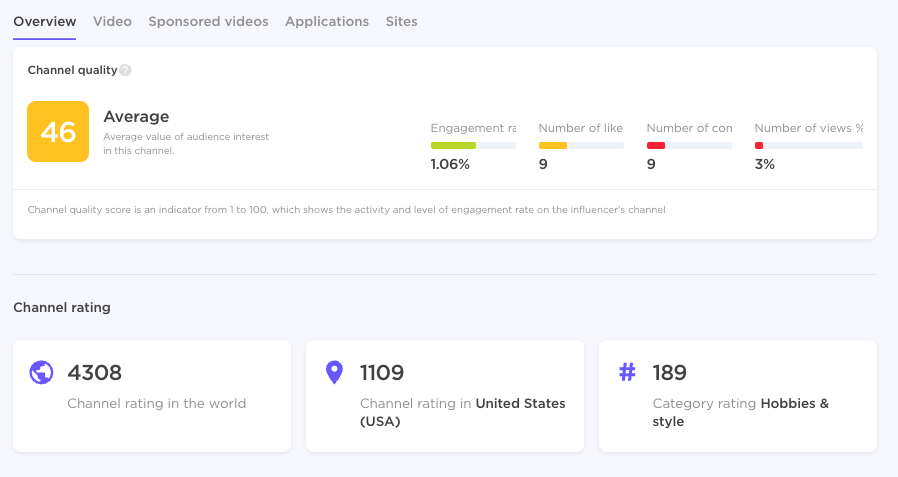The width and height of the screenshot is (898, 477).
Task: Click the 189 category rating card
Action: [737, 395]
